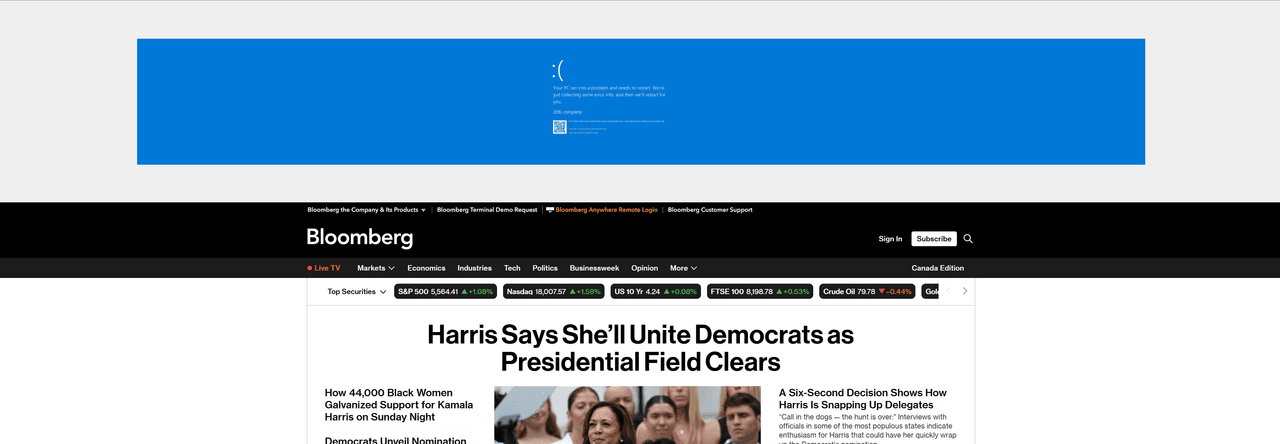The image size is (1280, 444).
Task: Open the Politics section
Action: point(545,268)
